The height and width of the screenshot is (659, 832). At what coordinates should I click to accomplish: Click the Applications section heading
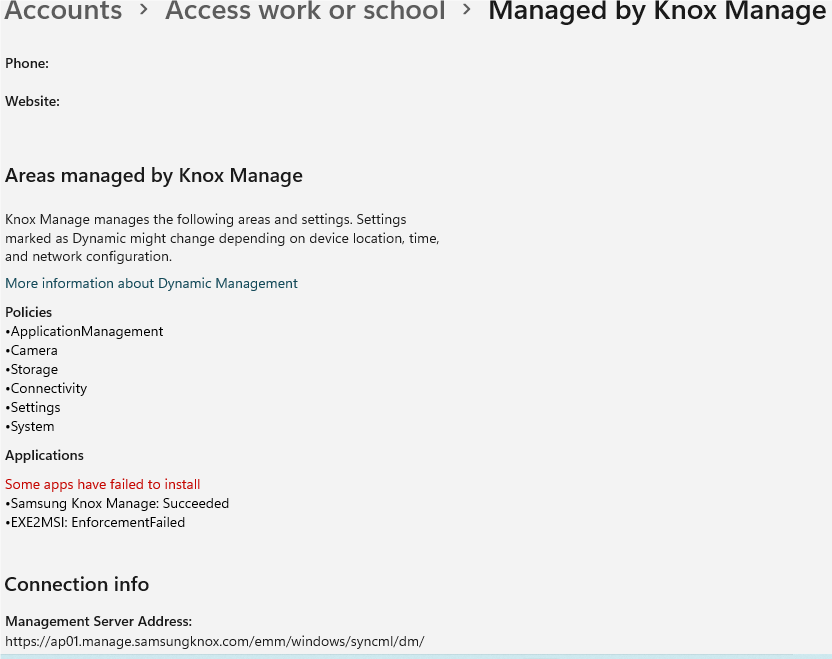click(x=44, y=455)
